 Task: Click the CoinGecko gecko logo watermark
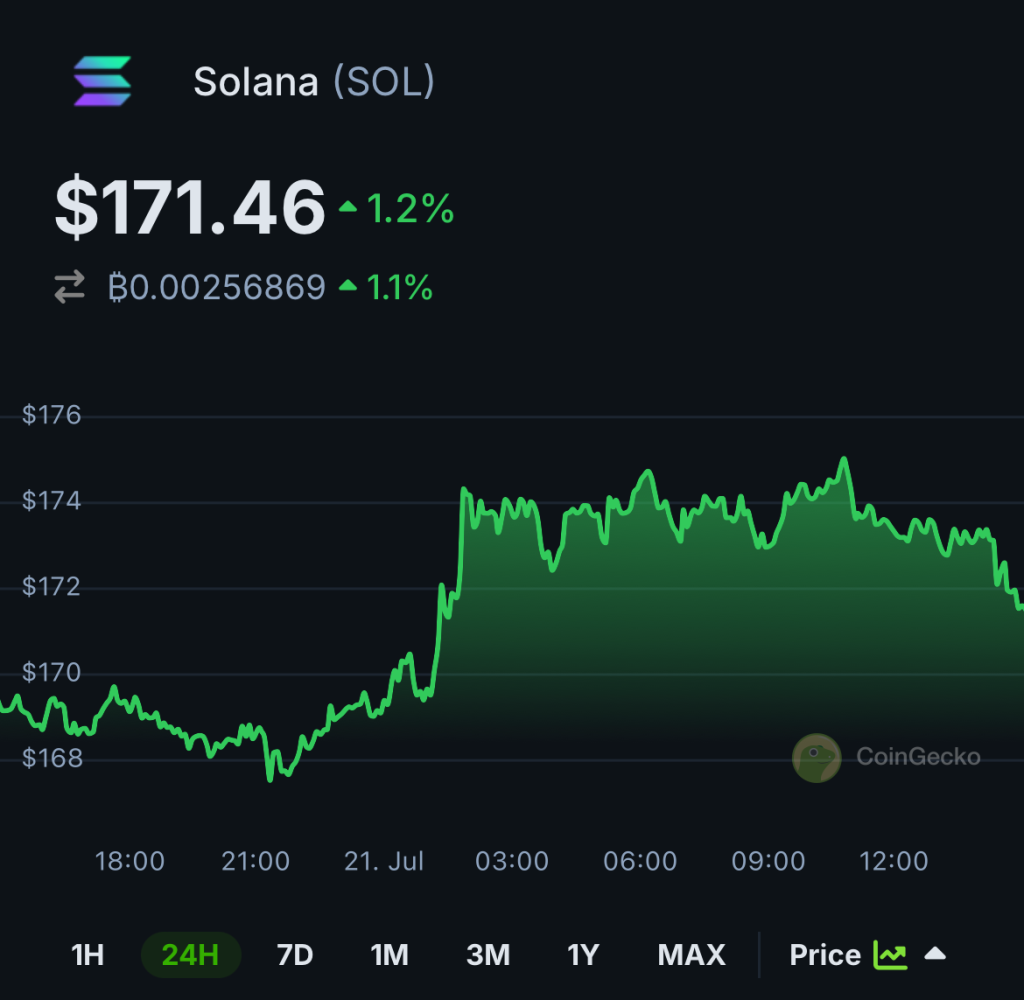[816, 758]
